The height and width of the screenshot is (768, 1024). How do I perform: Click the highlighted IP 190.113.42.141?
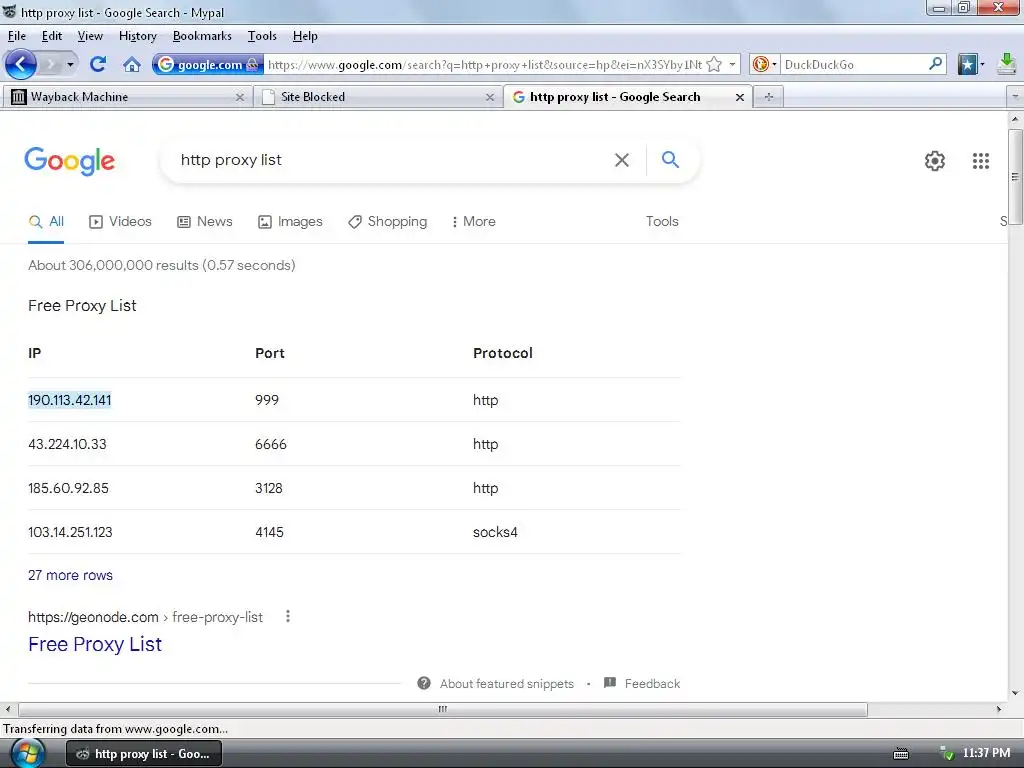pyautogui.click(x=69, y=400)
